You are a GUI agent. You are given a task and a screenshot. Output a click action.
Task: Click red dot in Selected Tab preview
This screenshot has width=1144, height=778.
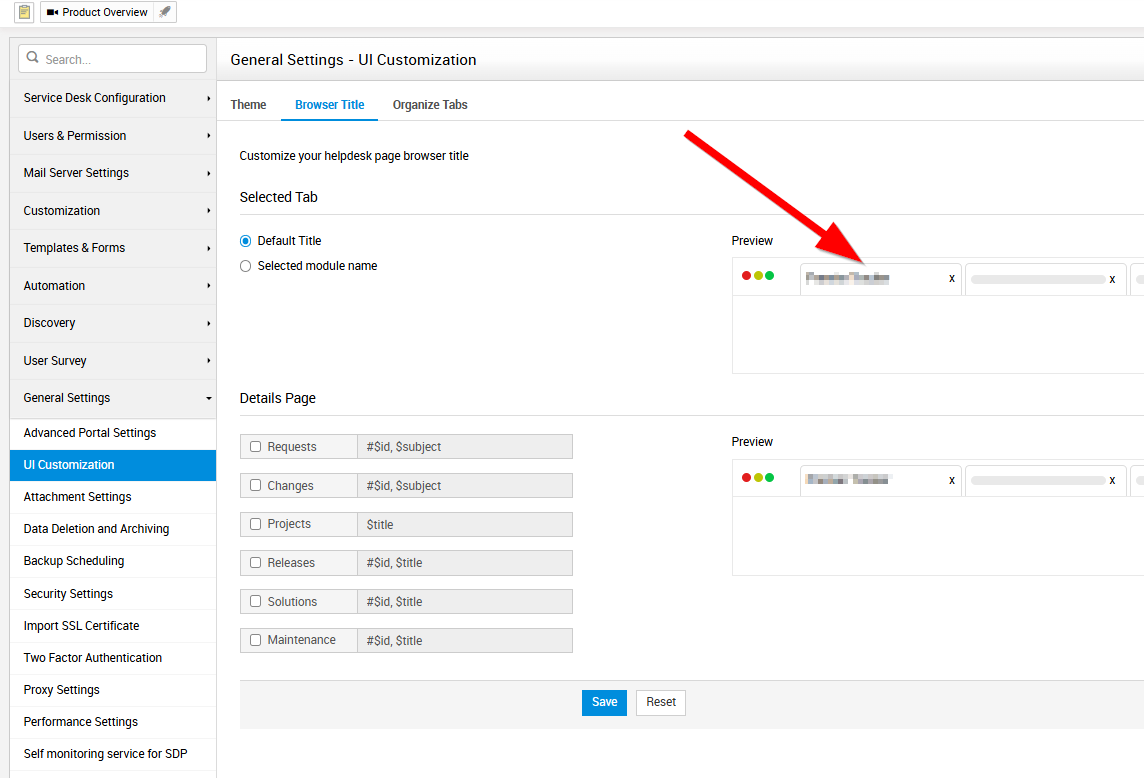click(x=746, y=276)
